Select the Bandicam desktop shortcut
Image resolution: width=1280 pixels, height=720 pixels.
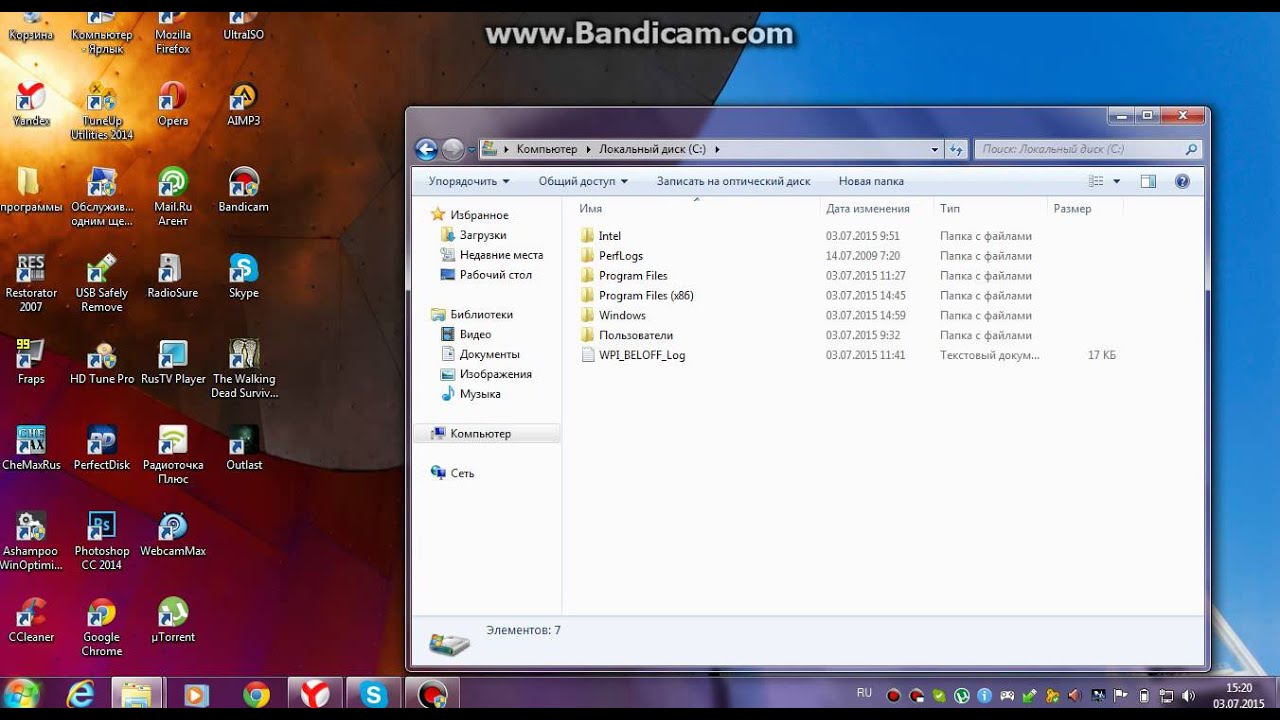[x=243, y=191]
